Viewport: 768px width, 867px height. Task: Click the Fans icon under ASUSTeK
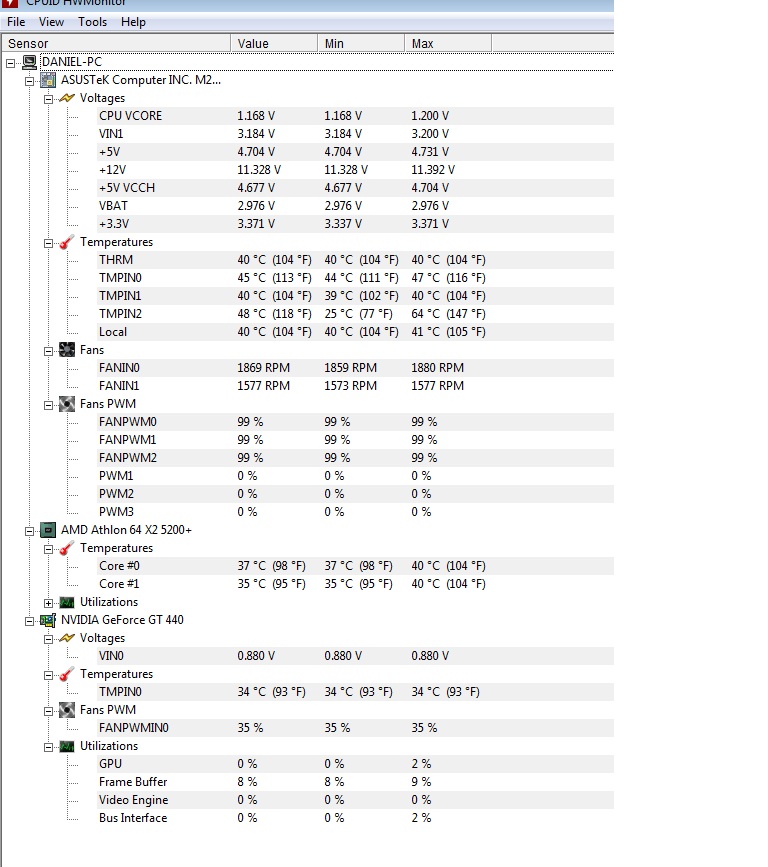[x=67, y=350]
